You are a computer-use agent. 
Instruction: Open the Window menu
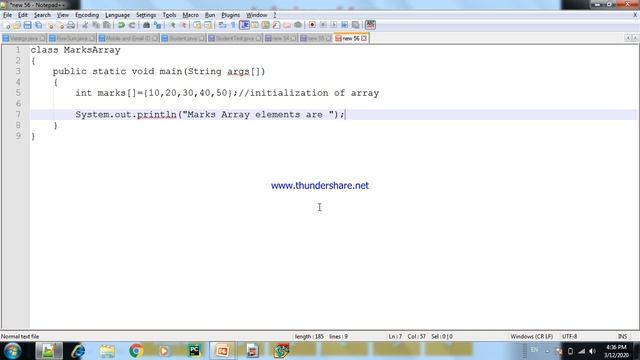(x=256, y=15)
